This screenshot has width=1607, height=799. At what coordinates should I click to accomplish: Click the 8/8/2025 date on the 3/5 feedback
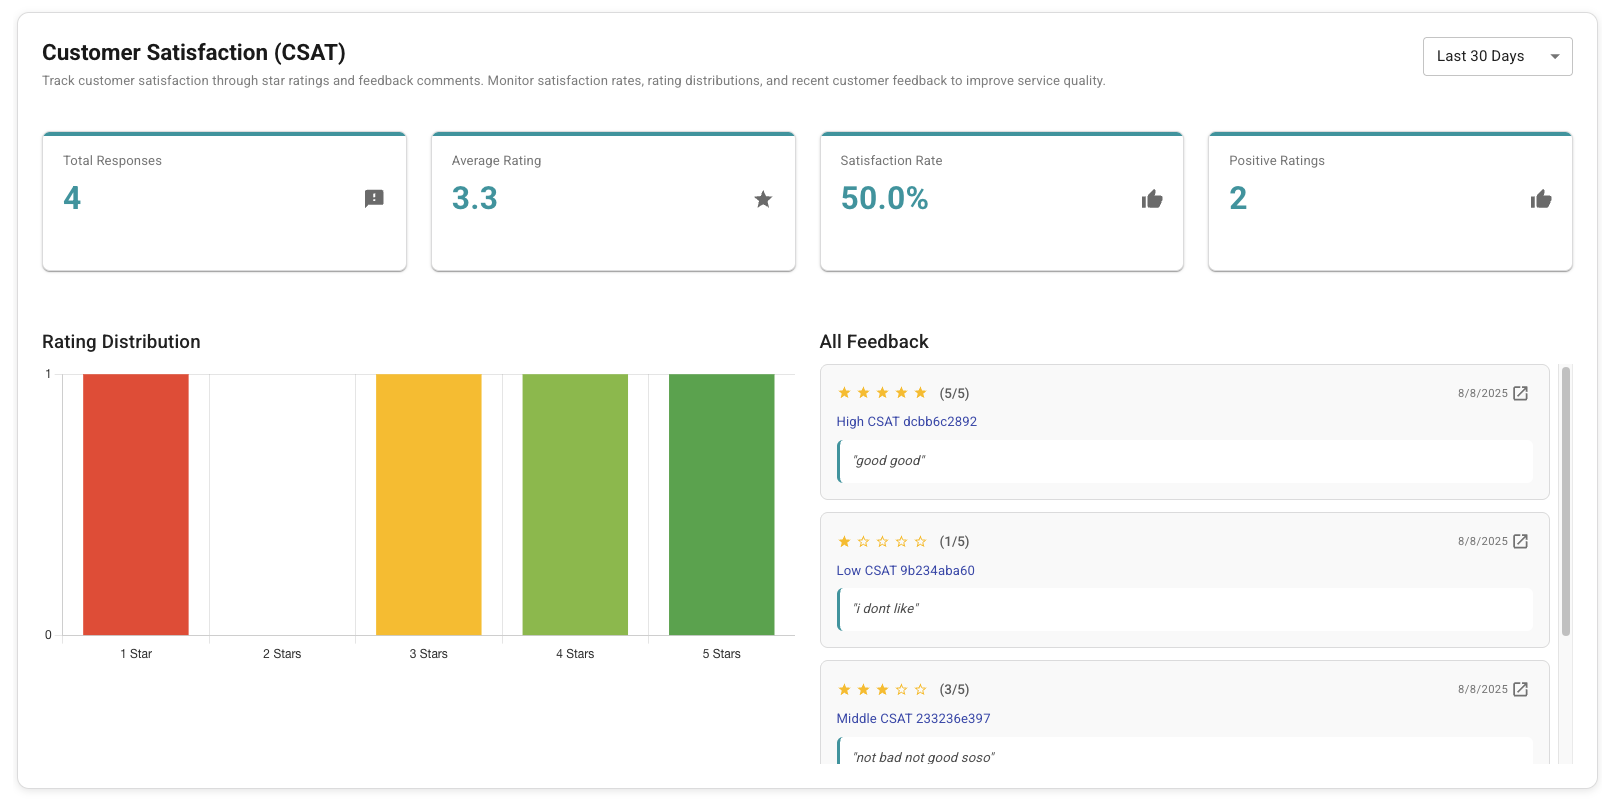1482,690
